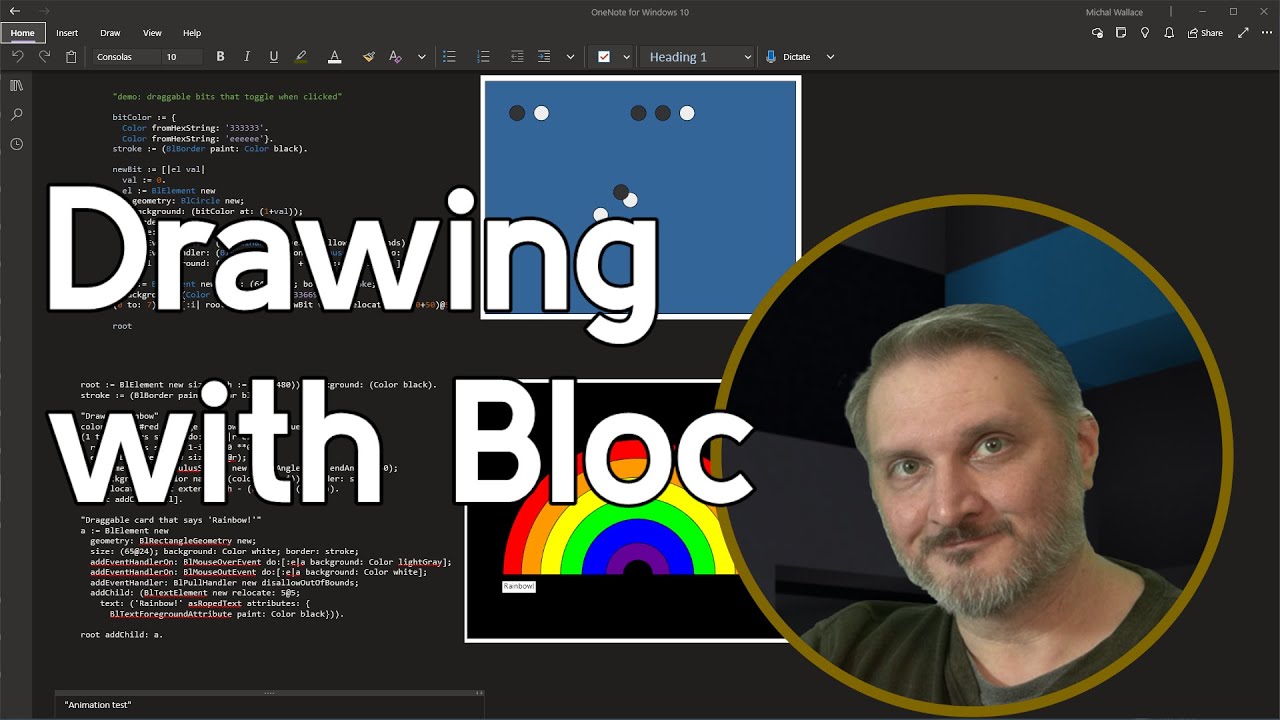This screenshot has height=720, width=1280.
Task: Toggle underline formatting
Action: click(x=274, y=57)
